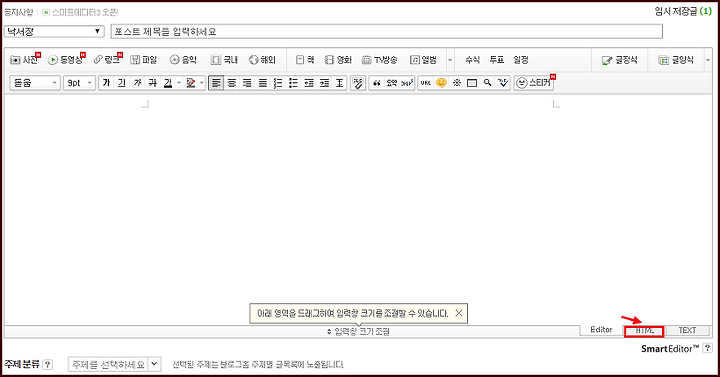This screenshot has height=377, width=720.
Task: Justify the text alignment
Action: pyautogui.click(x=263, y=83)
